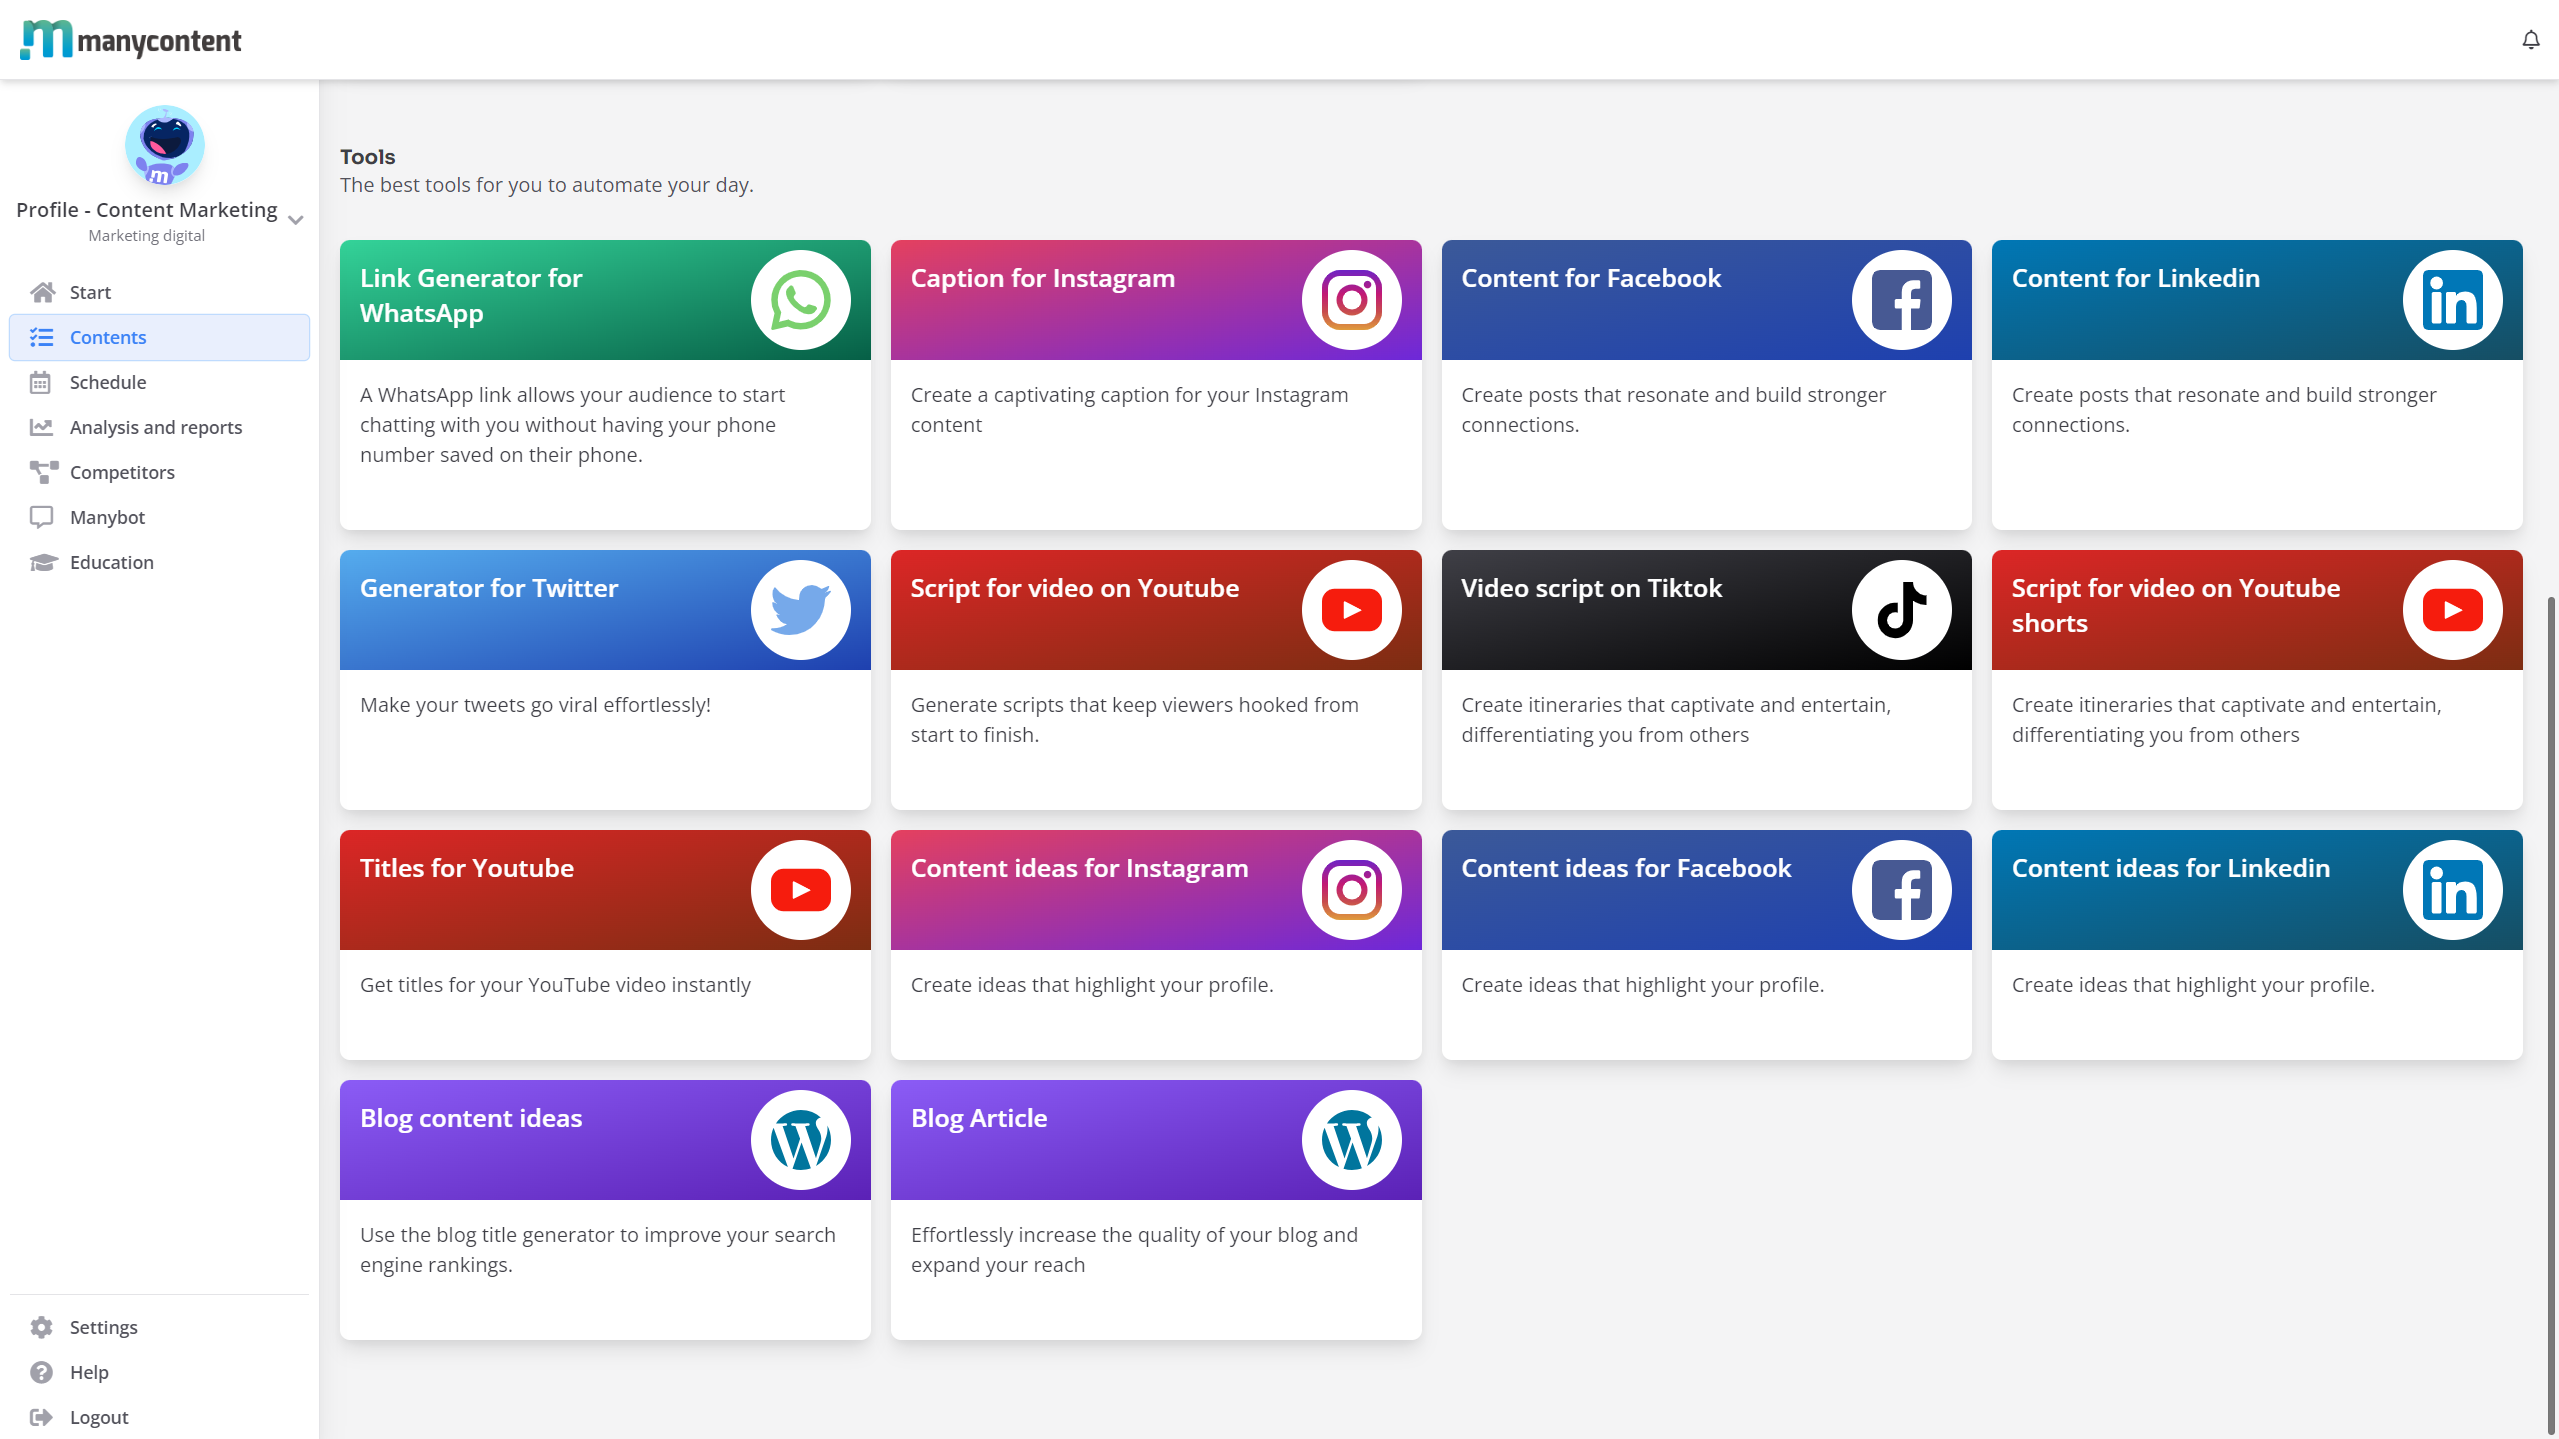2559x1439 pixels.
Task: Click the Twitter bird icon
Action: (800, 610)
